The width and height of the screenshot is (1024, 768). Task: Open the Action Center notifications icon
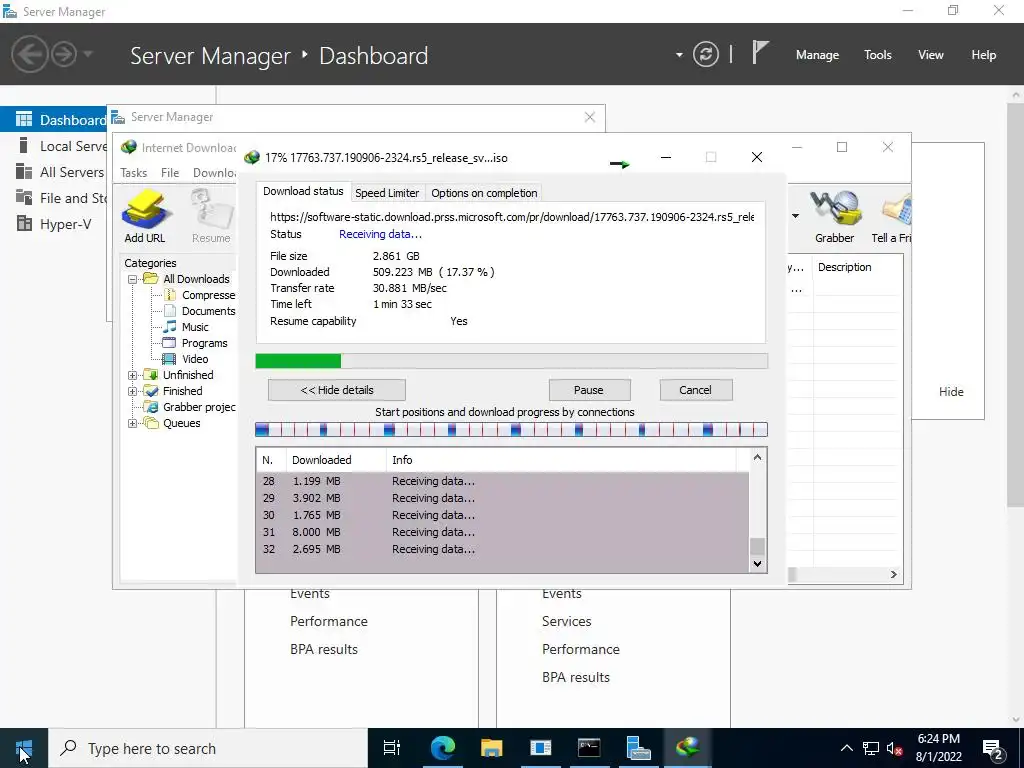pos(993,748)
